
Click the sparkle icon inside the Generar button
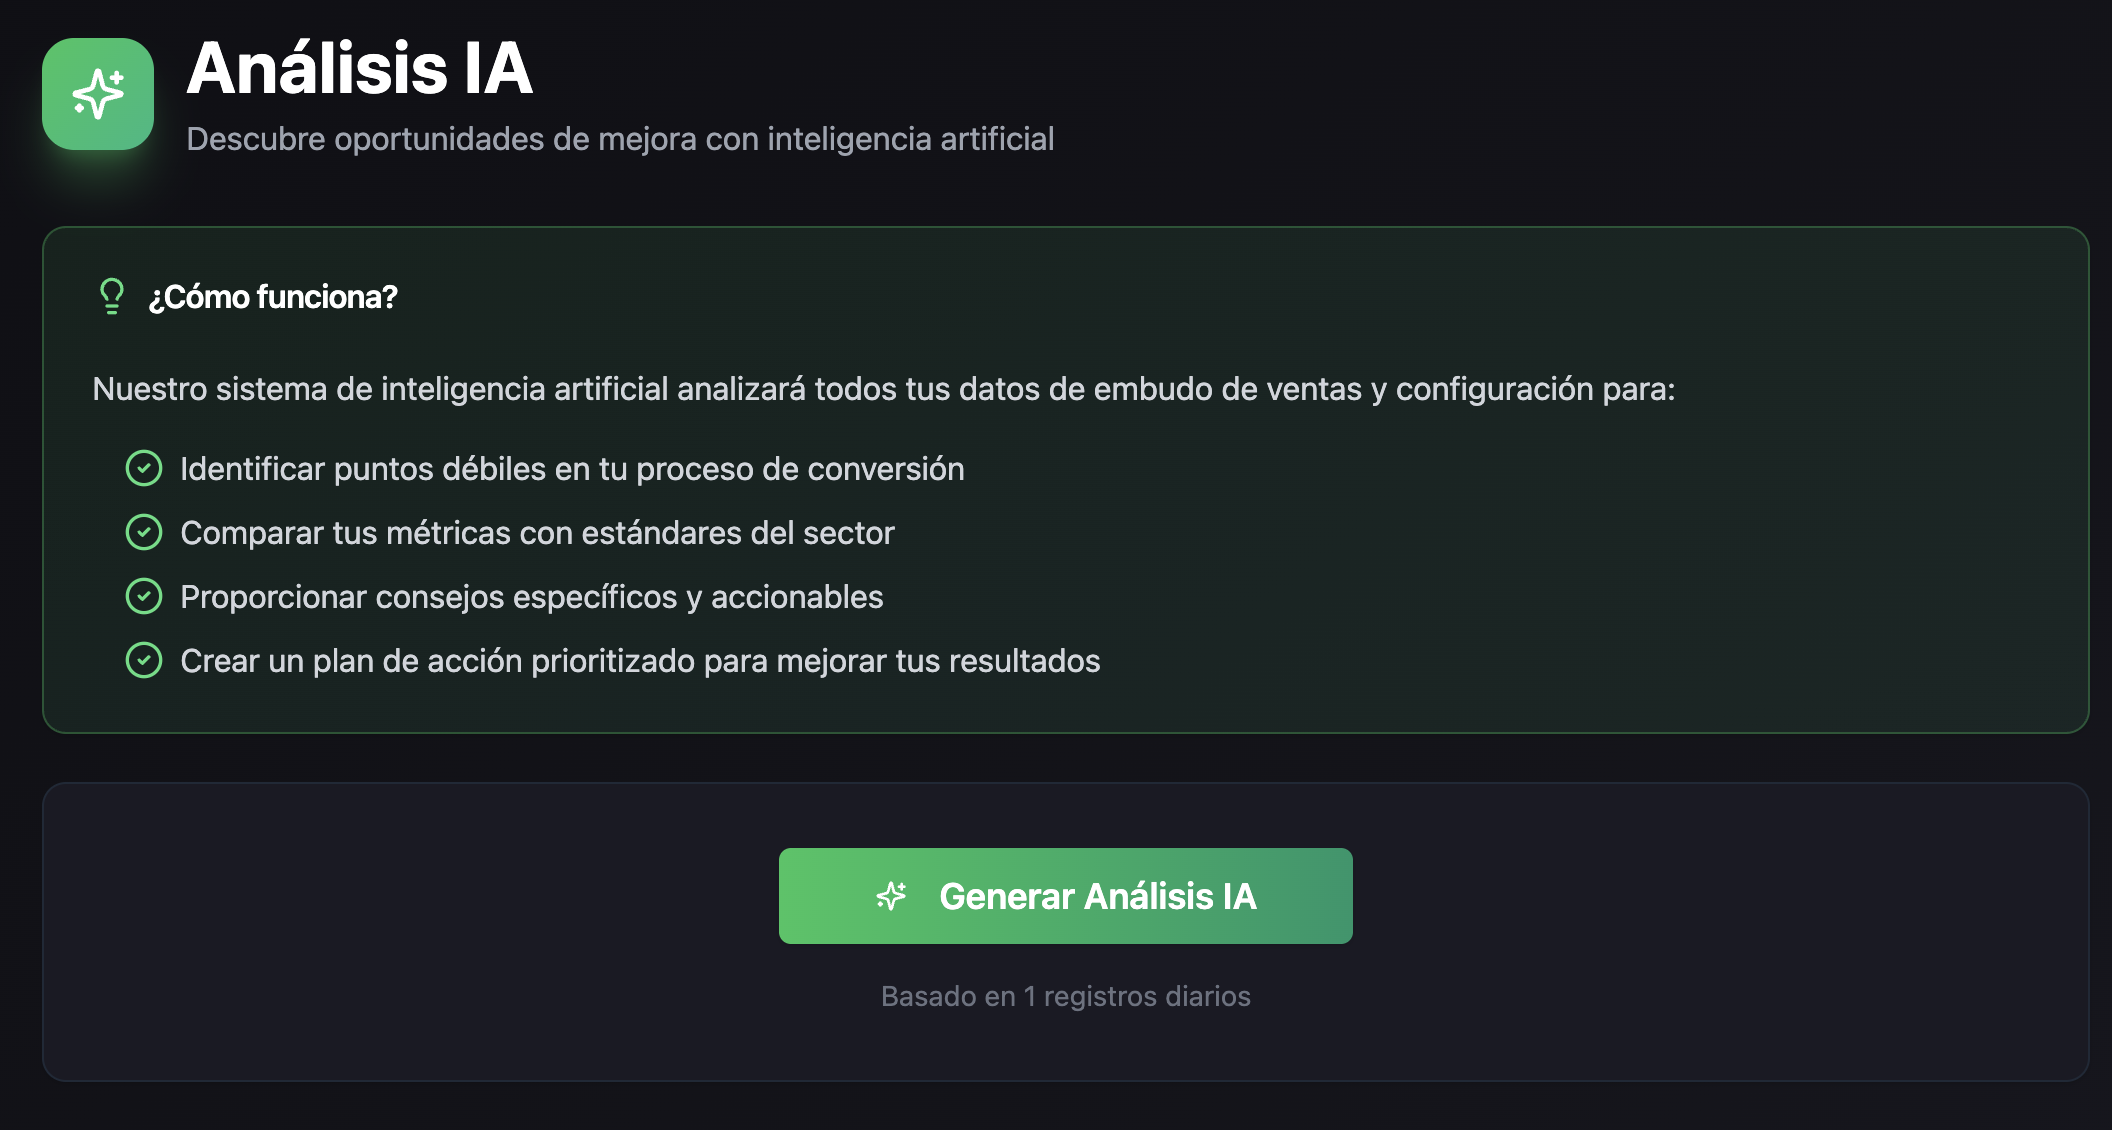coord(892,896)
